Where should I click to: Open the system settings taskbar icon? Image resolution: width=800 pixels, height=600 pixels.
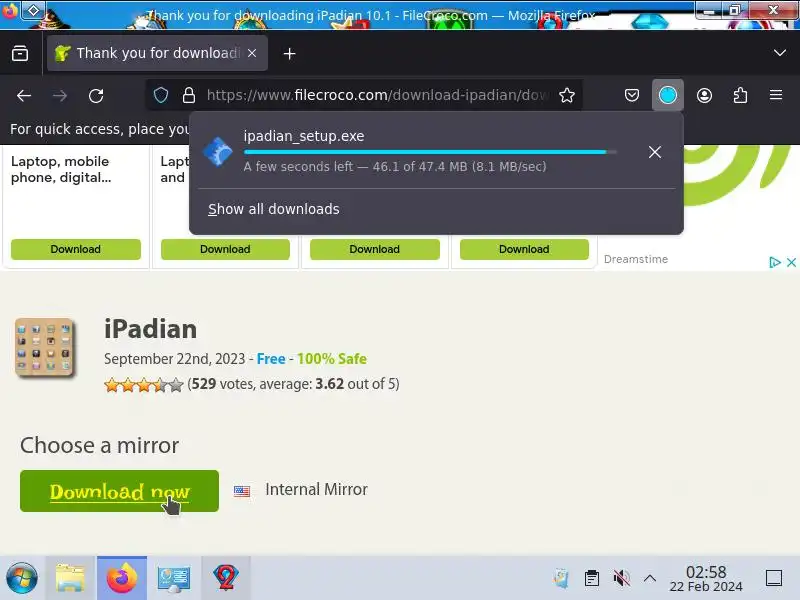173,578
